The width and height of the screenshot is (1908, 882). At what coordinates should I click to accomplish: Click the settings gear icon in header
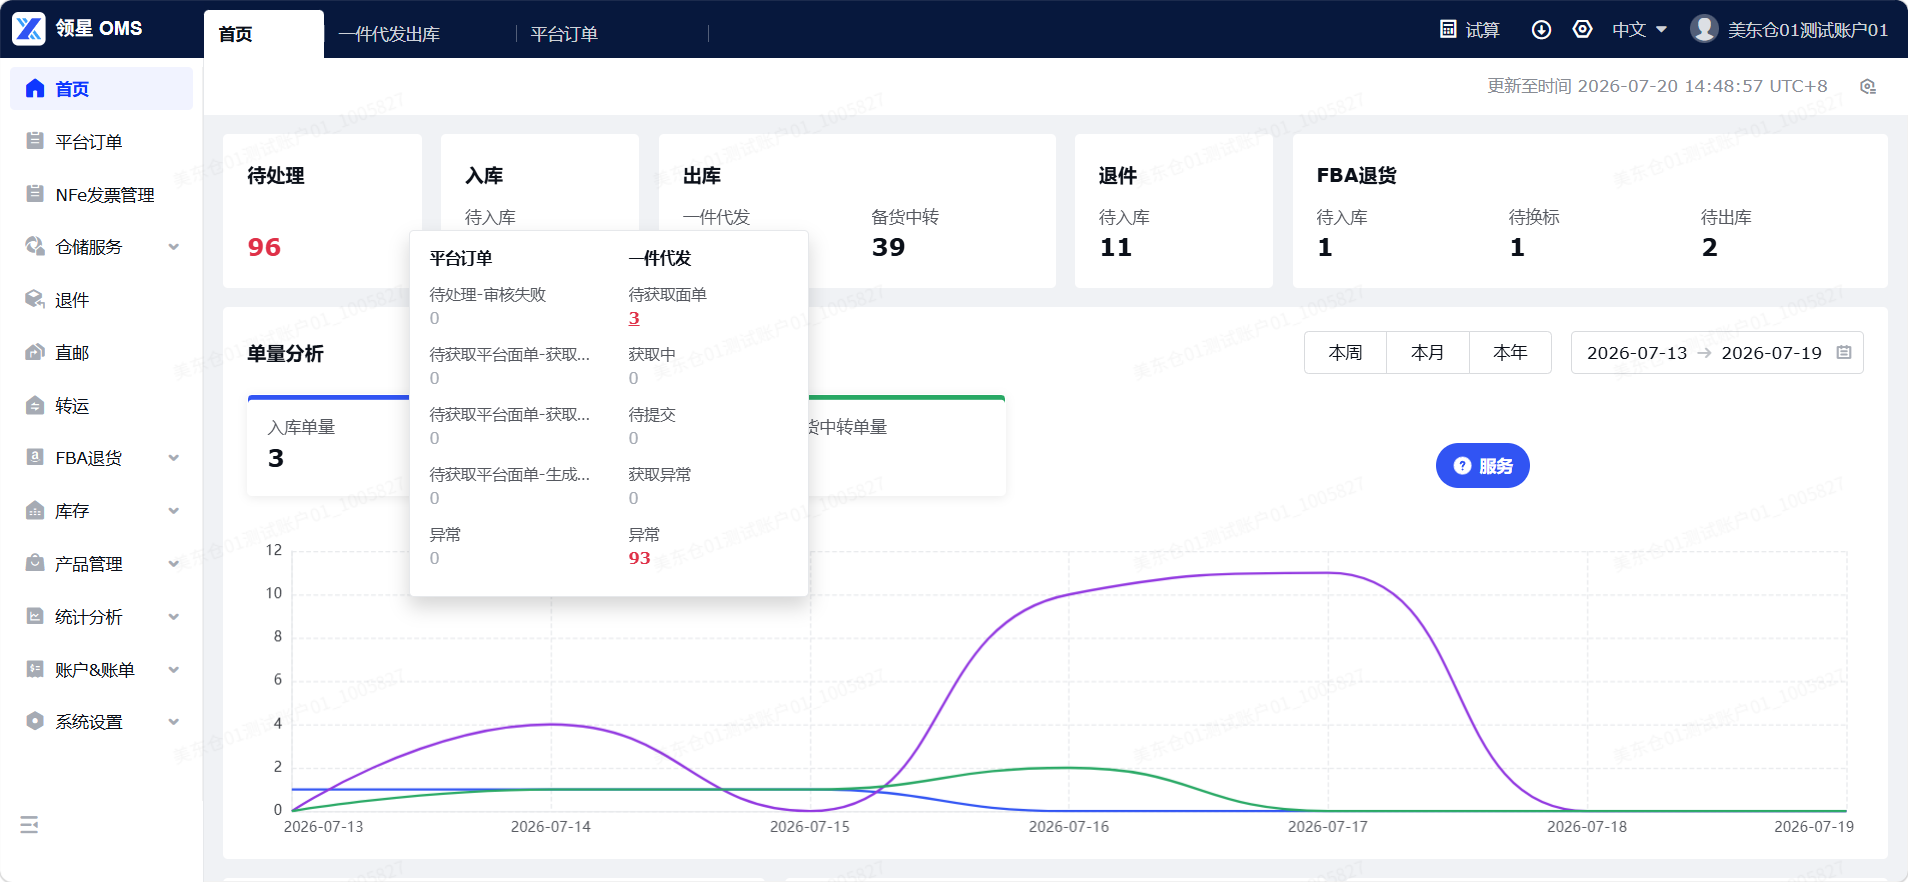tap(1583, 29)
